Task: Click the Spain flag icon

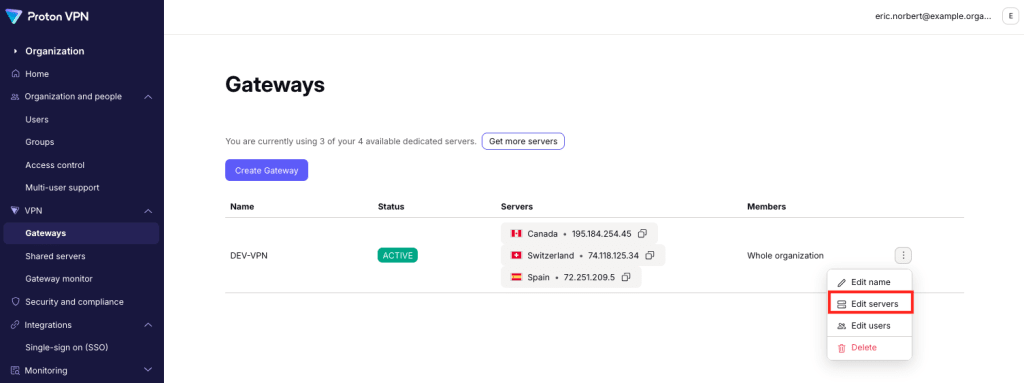Action: click(x=516, y=277)
